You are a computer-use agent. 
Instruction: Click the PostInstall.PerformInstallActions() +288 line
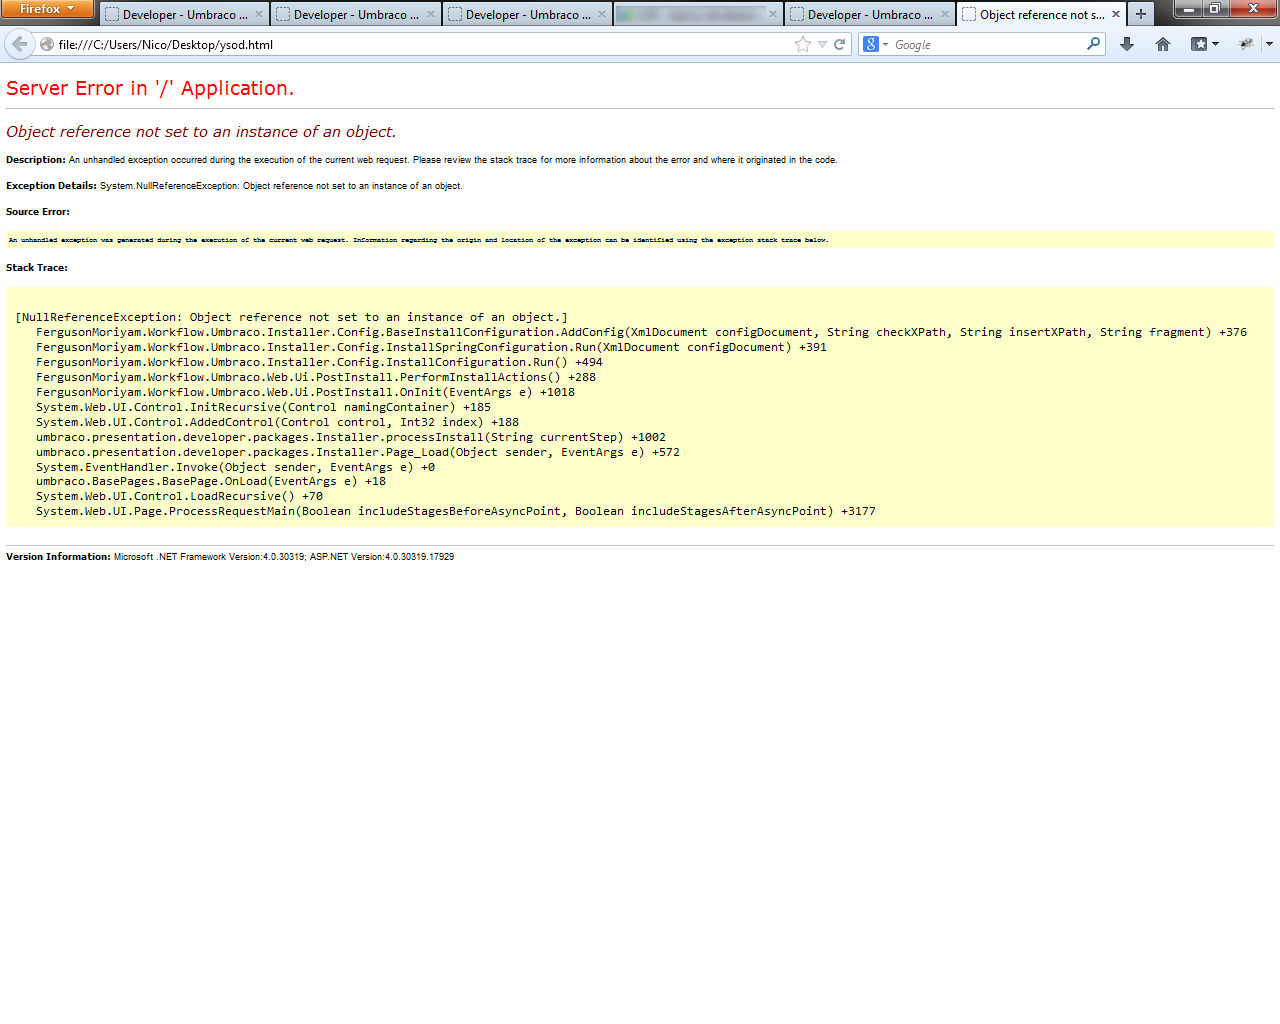(x=316, y=377)
